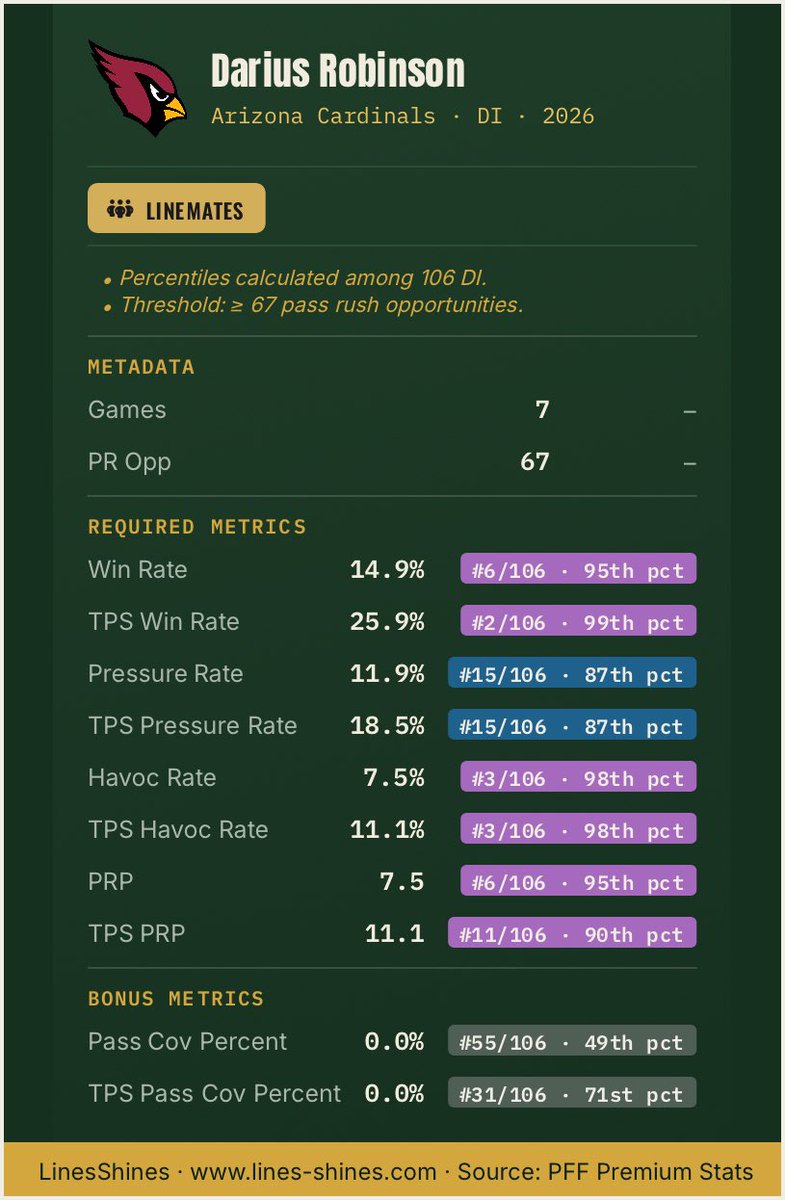785x1200 pixels.
Task: Click TPS Pass Cov Percent 71st badge
Action: pos(572,1094)
